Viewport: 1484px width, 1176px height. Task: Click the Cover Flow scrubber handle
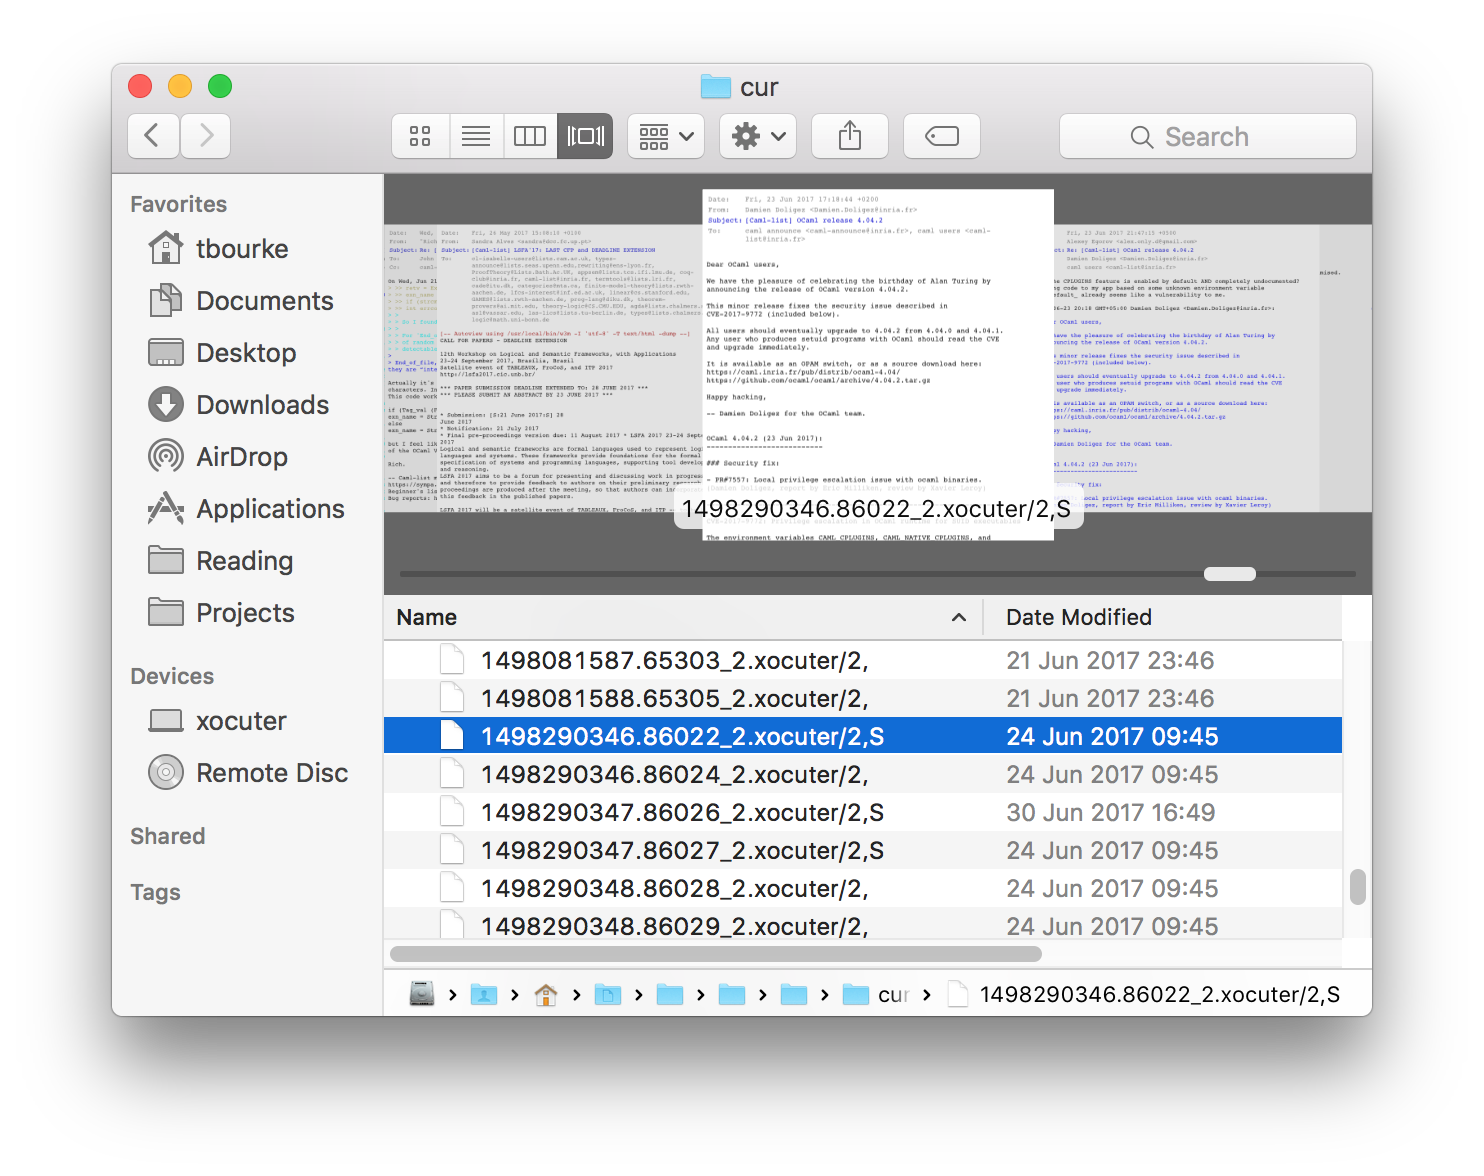pos(1230,574)
